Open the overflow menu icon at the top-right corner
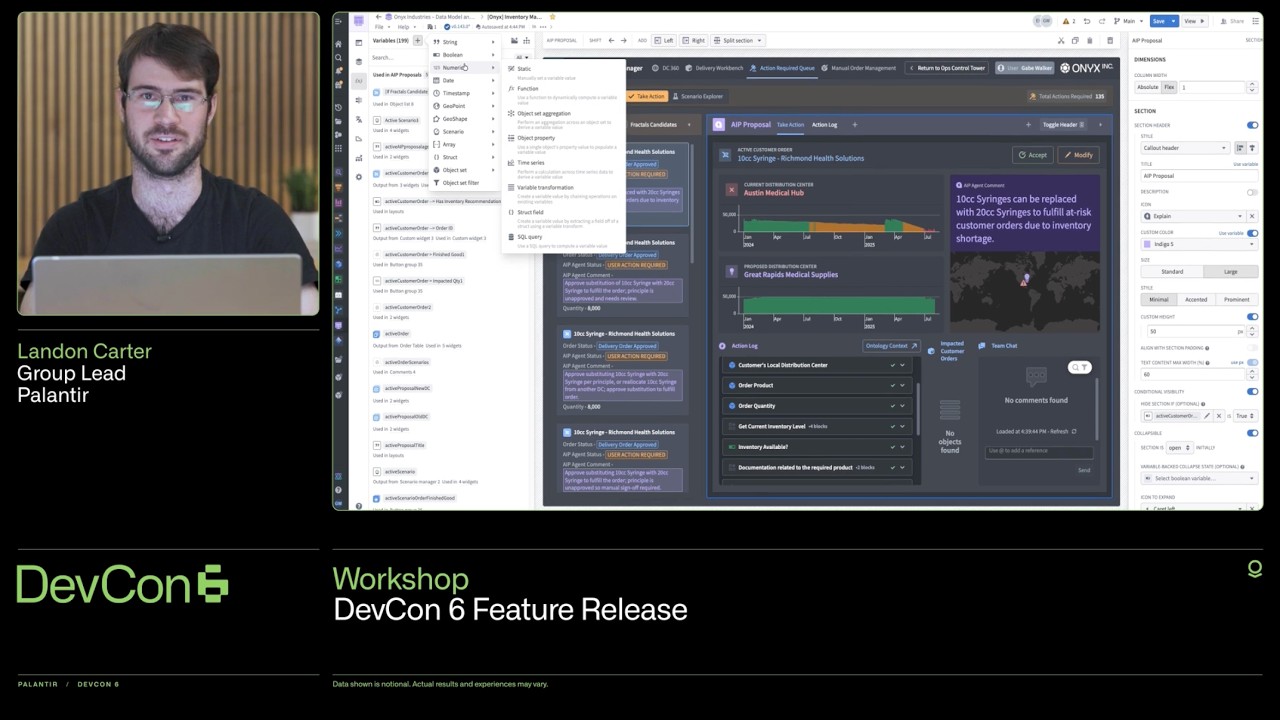 (x=1255, y=21)
